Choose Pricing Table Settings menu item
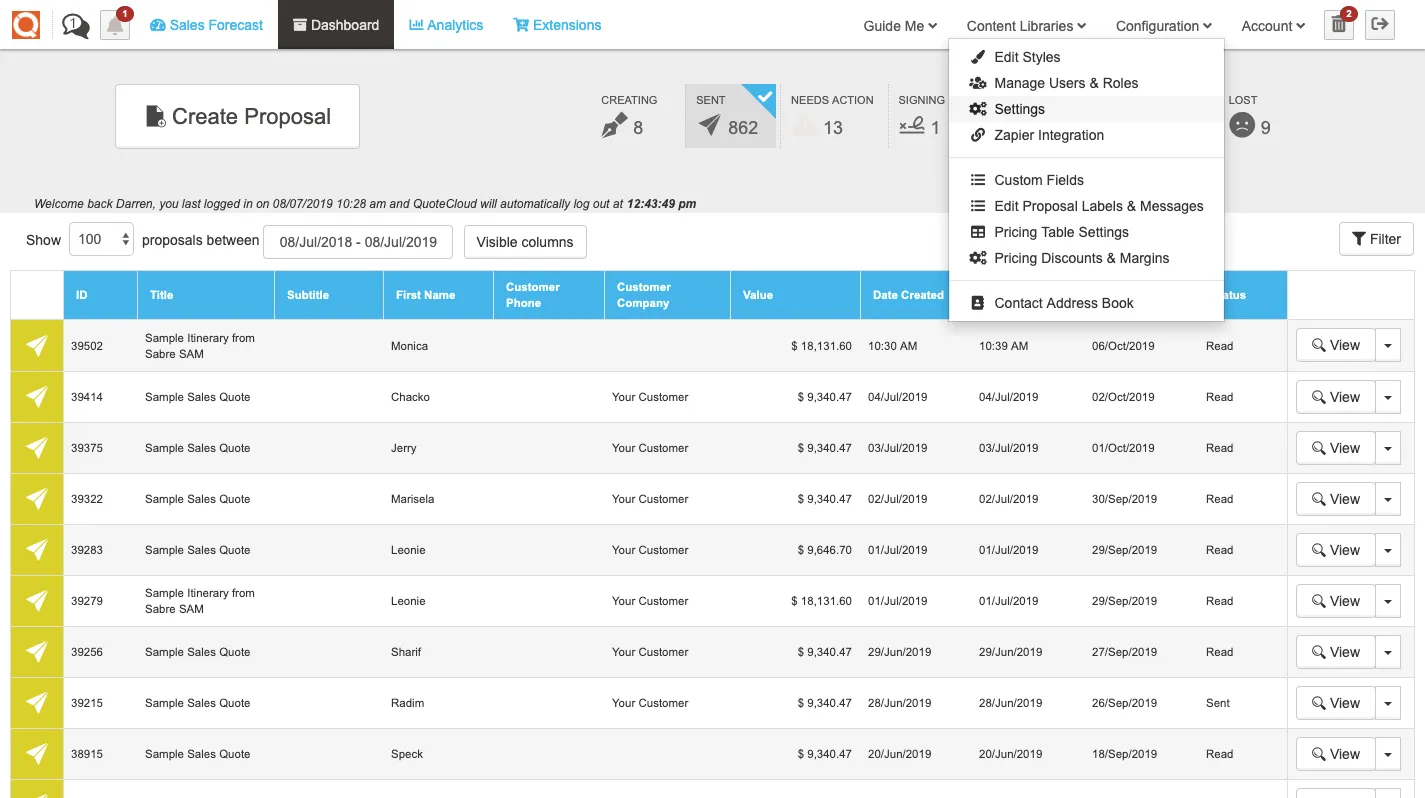The image size is (1425, 798). 1060,232
